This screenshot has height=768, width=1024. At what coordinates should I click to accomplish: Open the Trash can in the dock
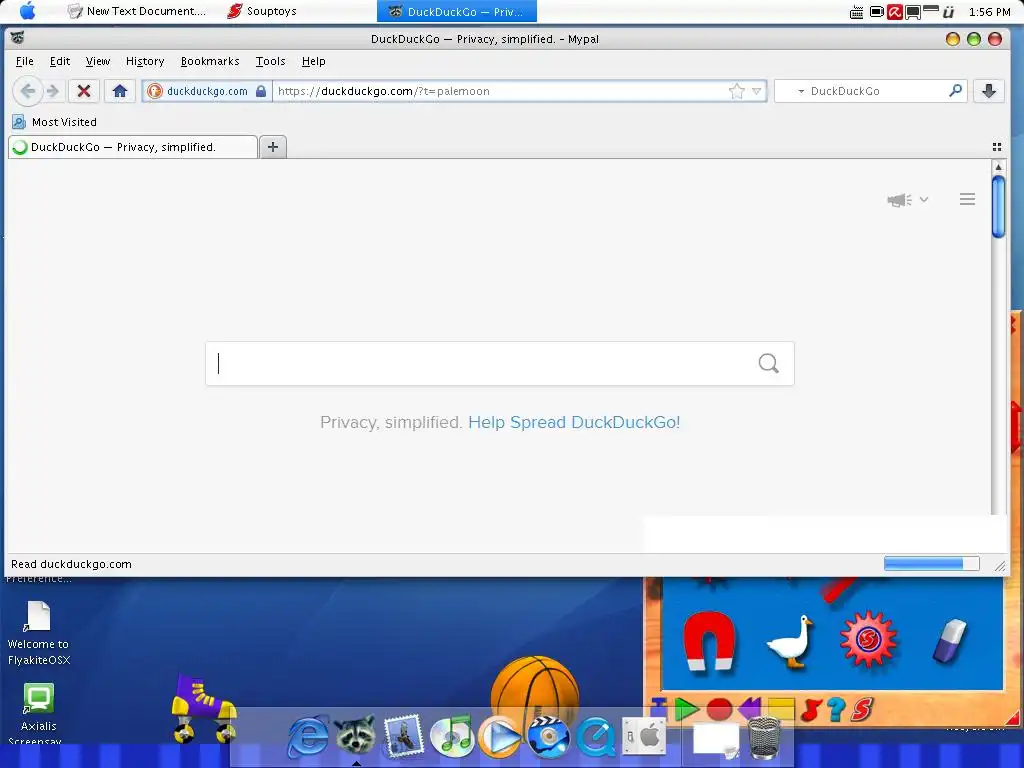point(763,738)
